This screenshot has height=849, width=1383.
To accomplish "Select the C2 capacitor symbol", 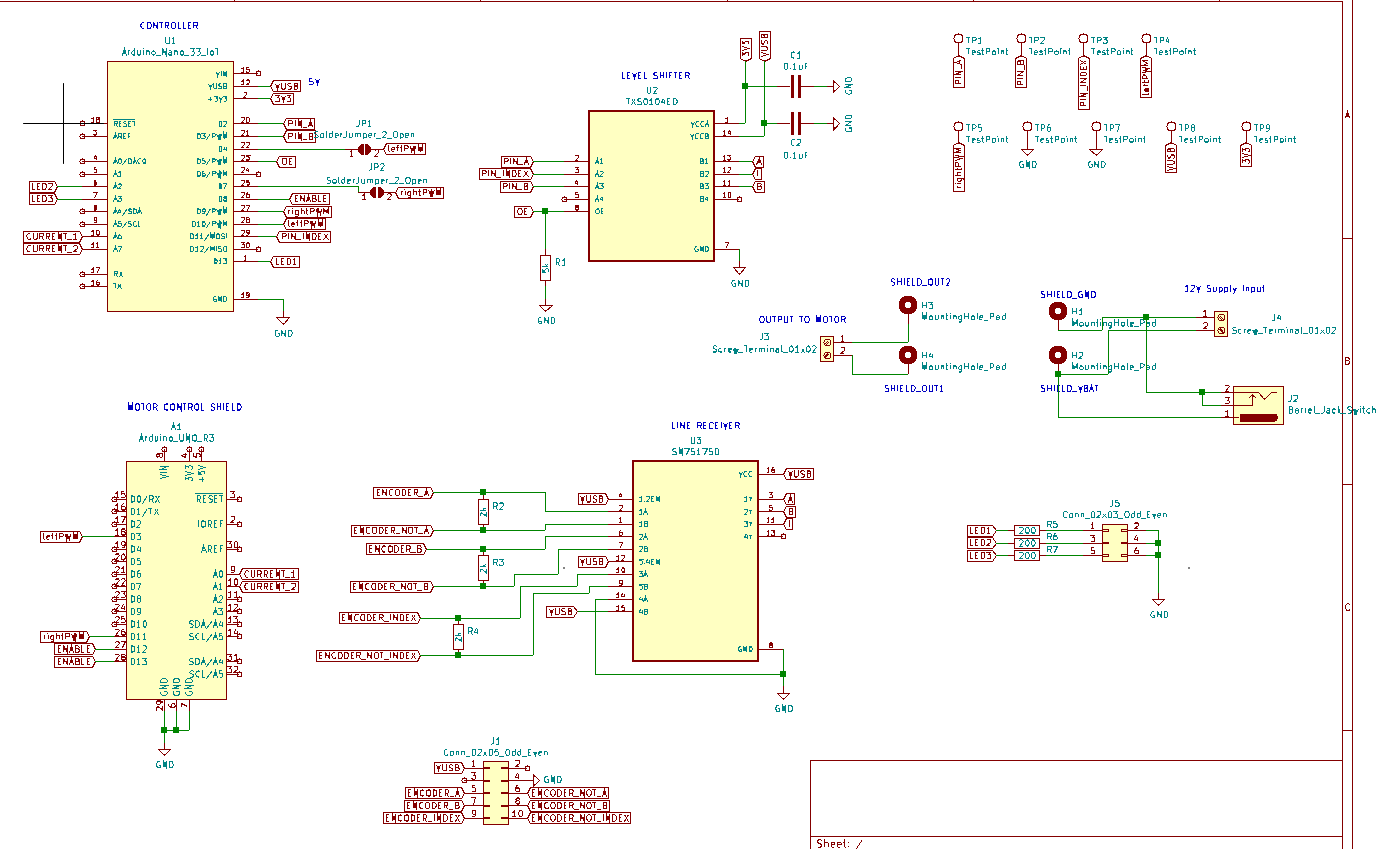I will point(797,124).
